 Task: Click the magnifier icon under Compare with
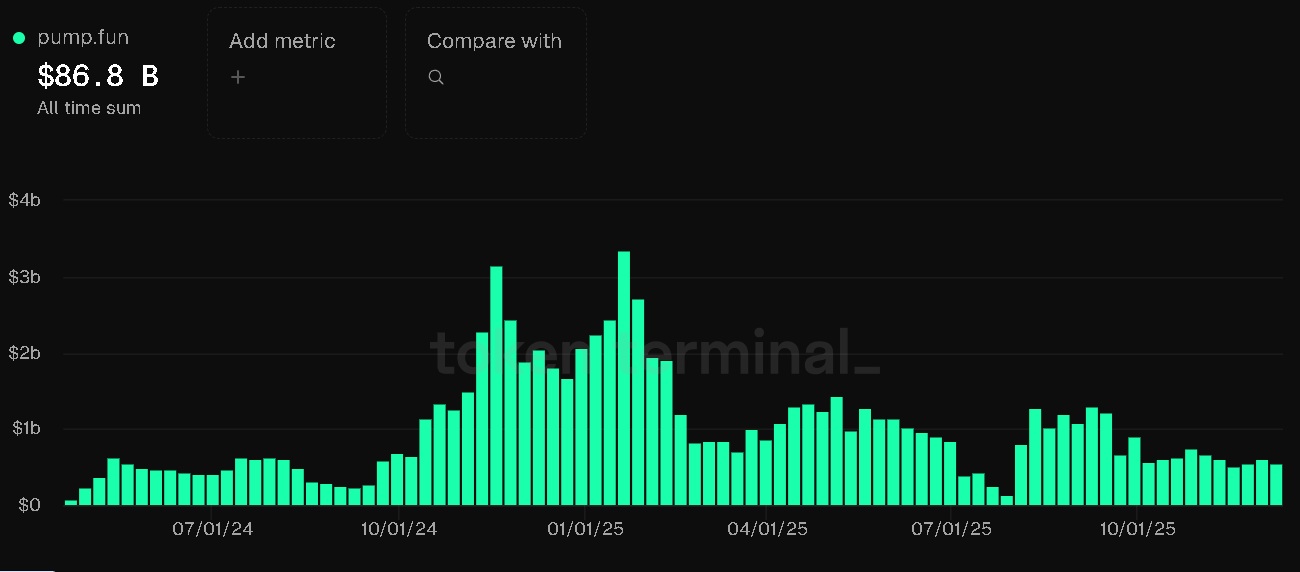pyautogui.click(x=436, y=77)
